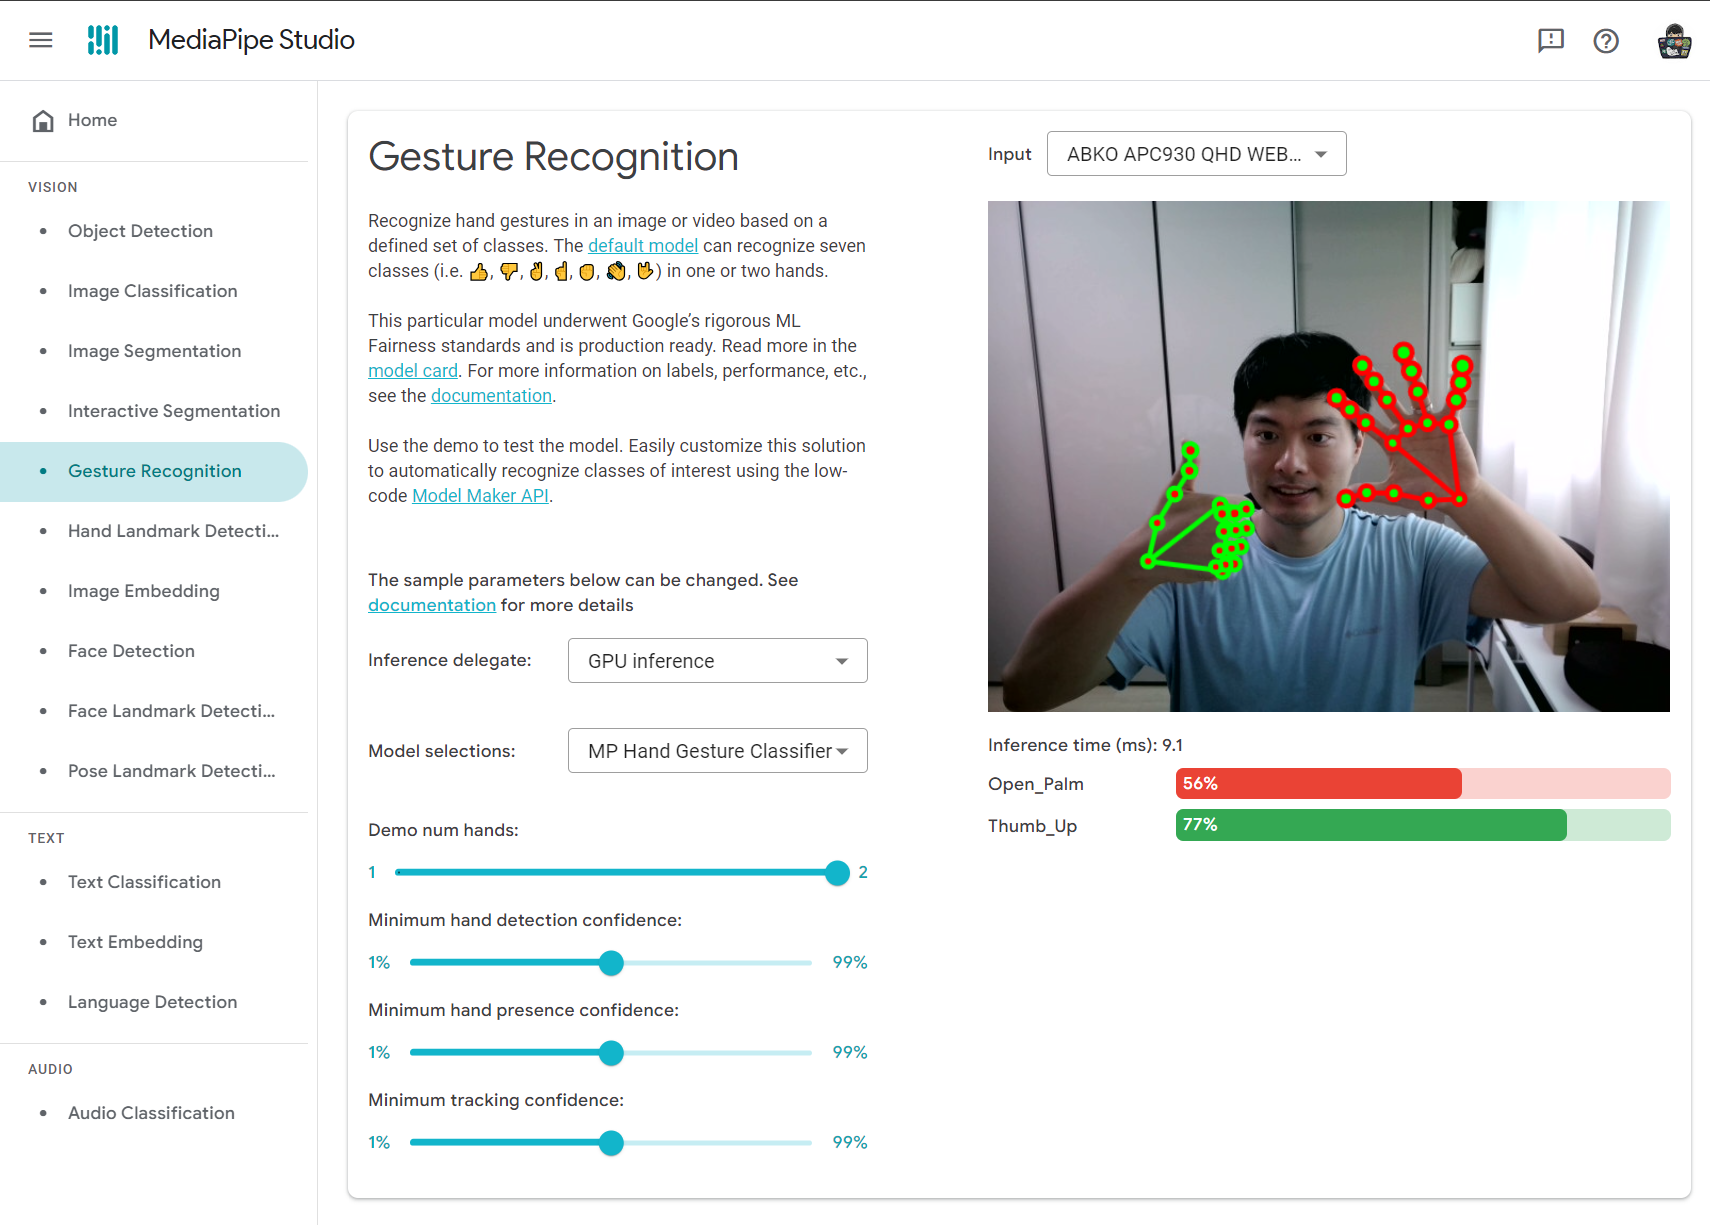Open the hamburger navigation menu
The image size is (1710, 1225).
[40, 40]
